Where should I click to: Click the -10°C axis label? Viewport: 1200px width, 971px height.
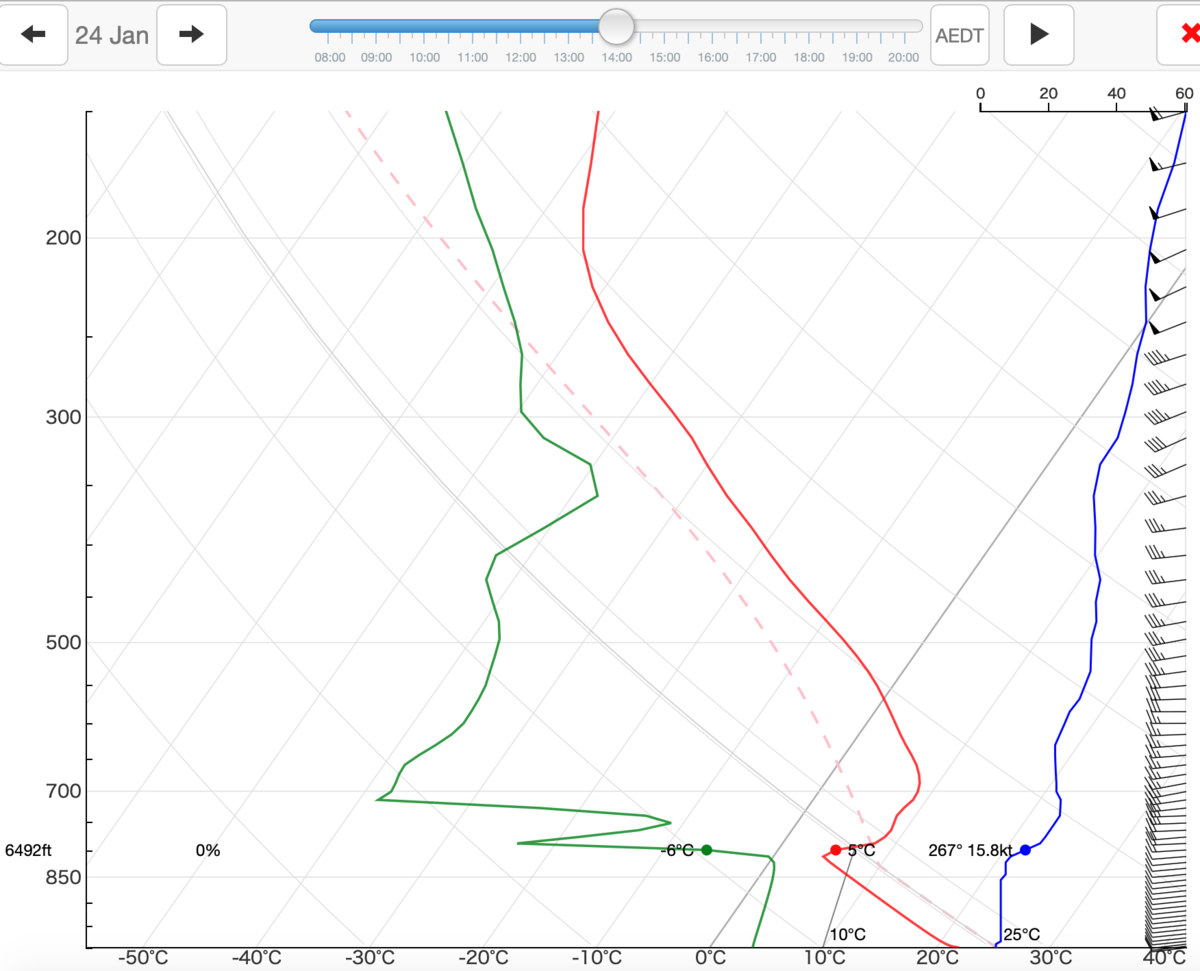pyautogui.click(x=597, y=958)
